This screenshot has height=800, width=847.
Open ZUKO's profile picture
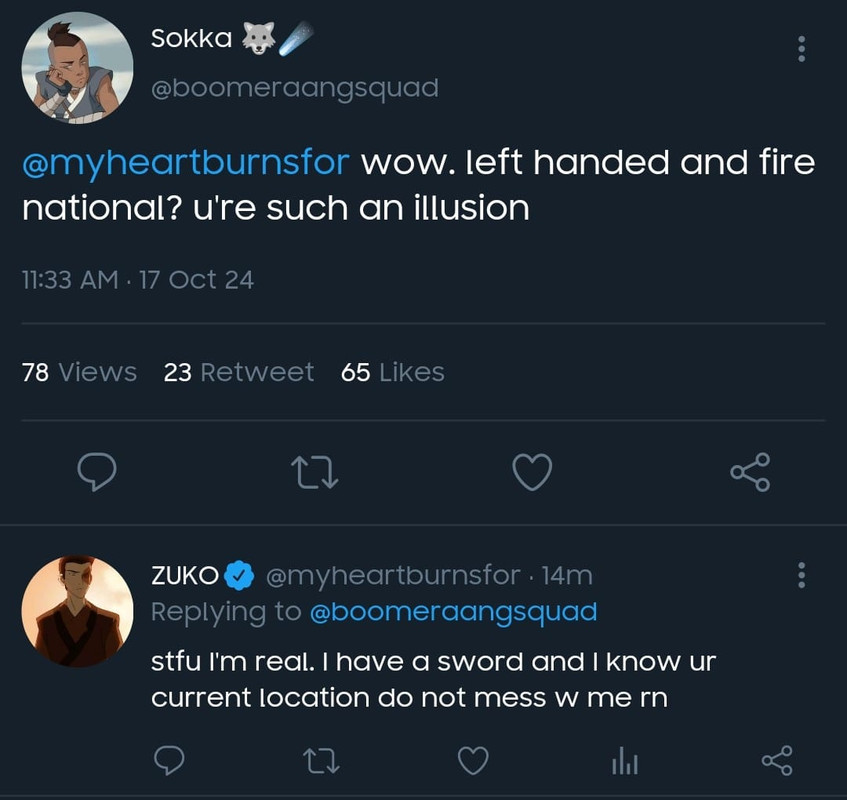[77, 610]
